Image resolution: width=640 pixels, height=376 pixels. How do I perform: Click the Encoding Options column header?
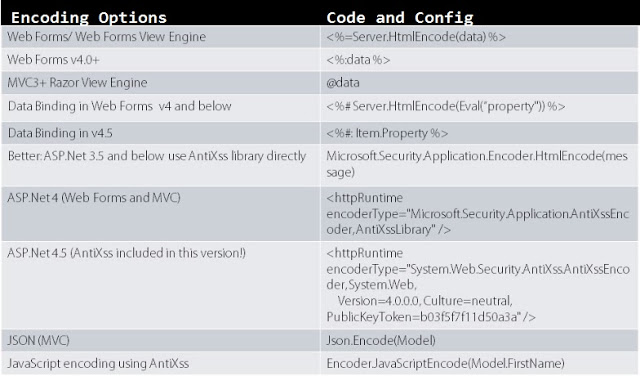click(89, 18)
